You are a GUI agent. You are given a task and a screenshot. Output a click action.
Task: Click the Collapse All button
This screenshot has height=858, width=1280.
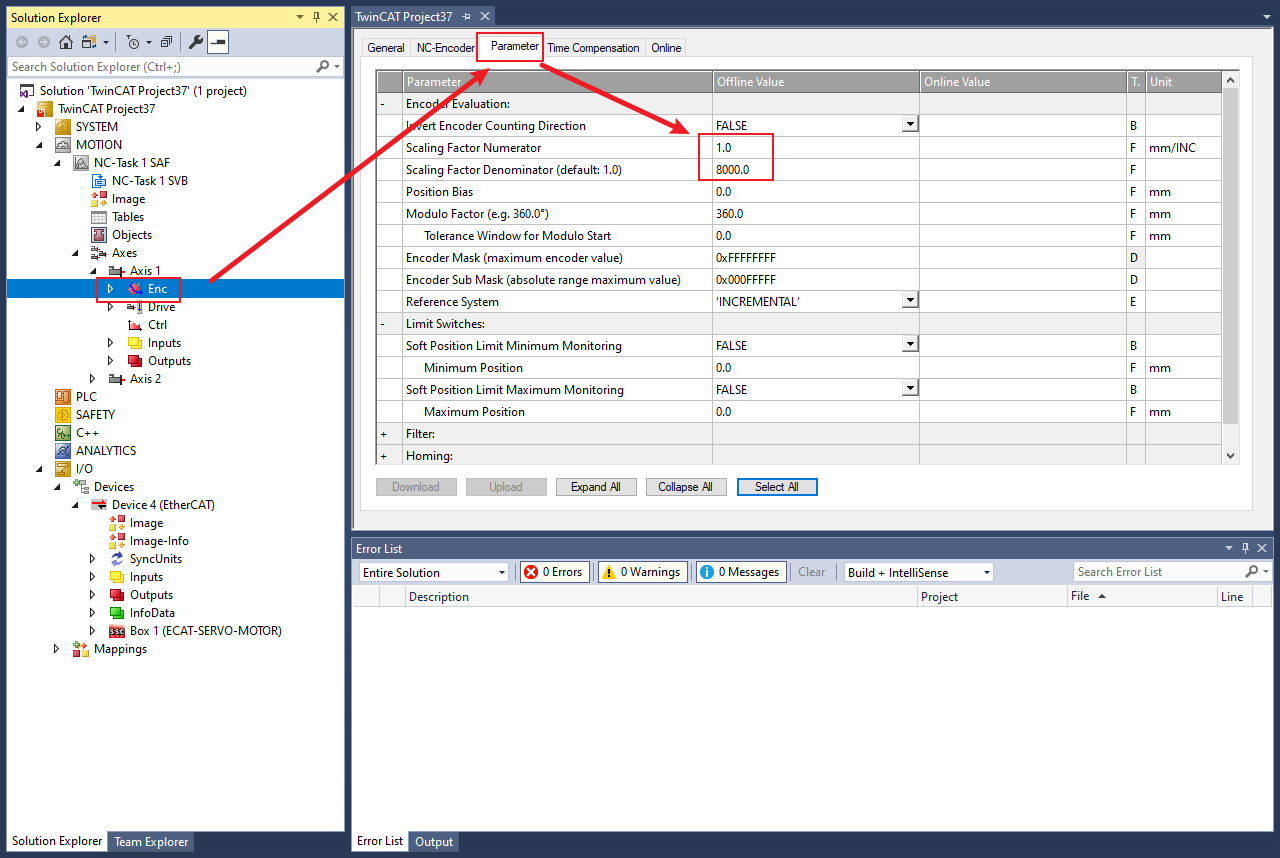(x=686, y=487)
